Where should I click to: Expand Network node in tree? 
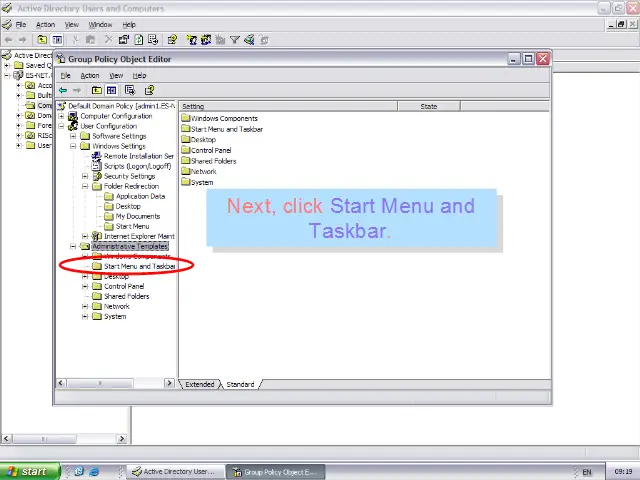(x=85, y=307)
